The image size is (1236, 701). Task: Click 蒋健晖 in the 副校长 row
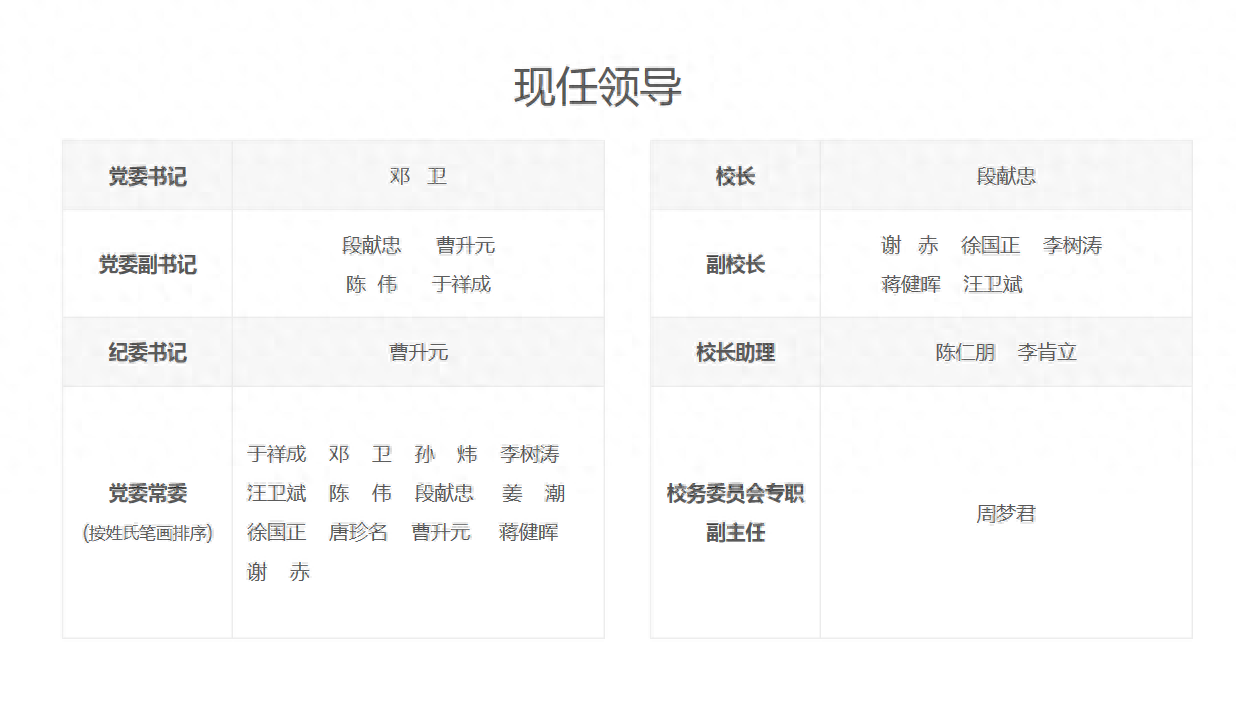coord(911,284)
